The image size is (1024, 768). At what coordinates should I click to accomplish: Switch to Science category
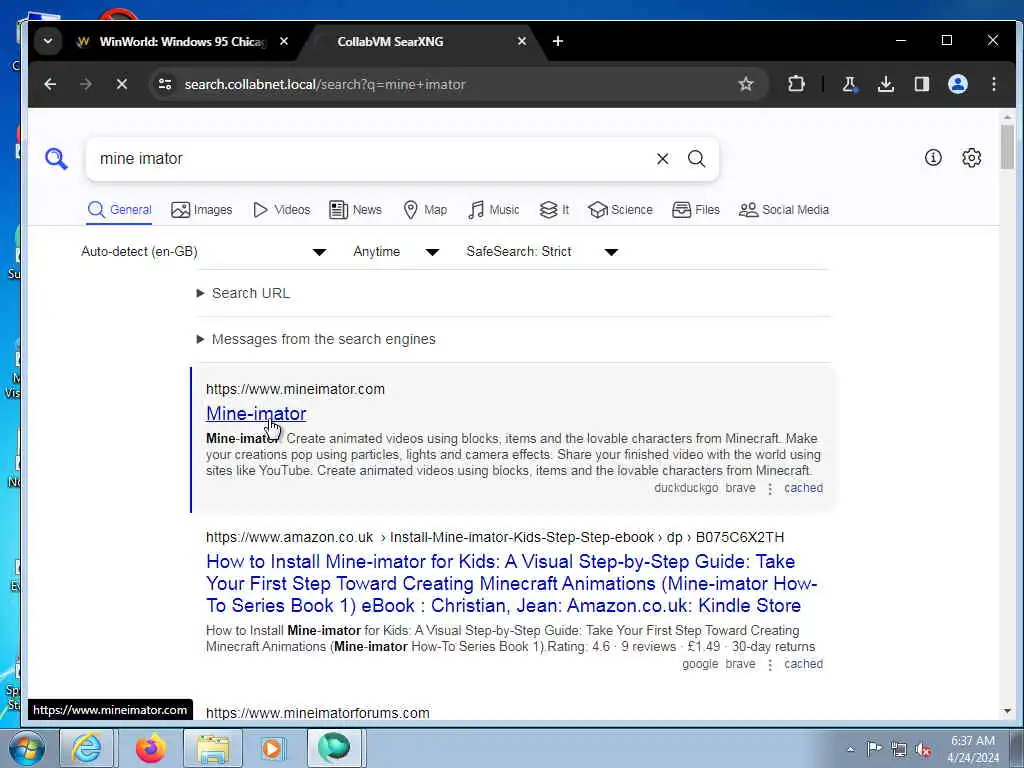pos(620,210)
